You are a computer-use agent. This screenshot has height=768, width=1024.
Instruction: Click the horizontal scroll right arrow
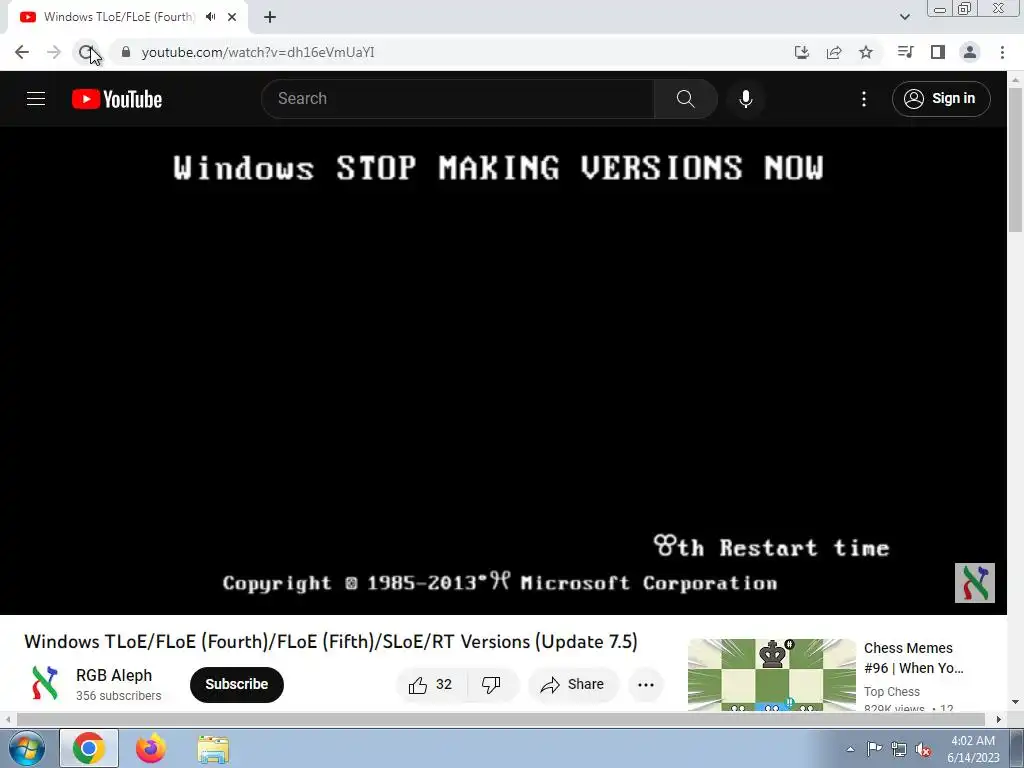coord(999,719)
